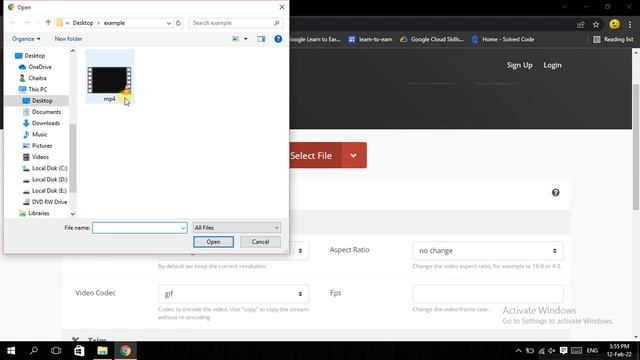This screenshot has width=640, height=360.
Task: Open Desktop under This PC
Action: click(x=42, y=100)
